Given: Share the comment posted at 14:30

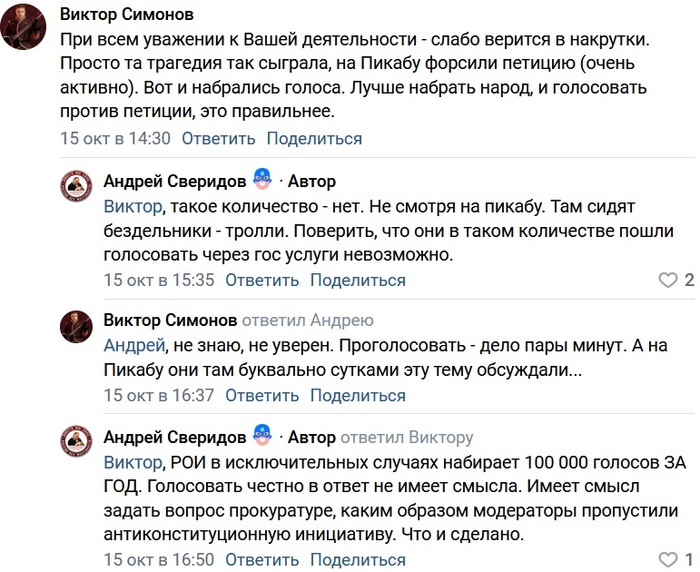Looking at the screenshot, I should 314,139.
